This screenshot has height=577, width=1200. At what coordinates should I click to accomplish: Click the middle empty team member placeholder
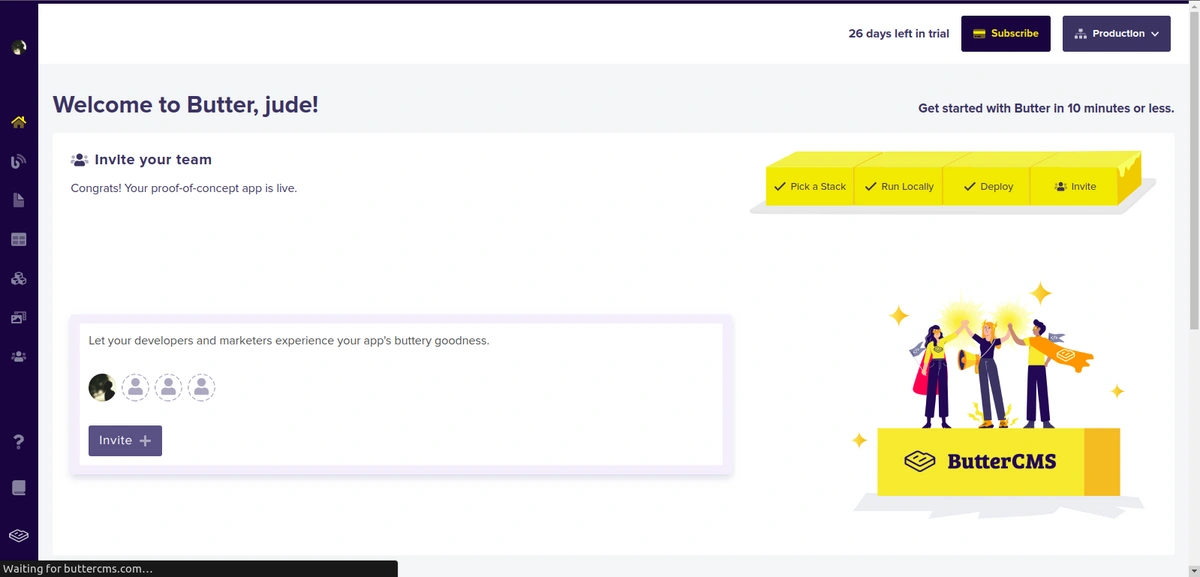coord(168,387)
